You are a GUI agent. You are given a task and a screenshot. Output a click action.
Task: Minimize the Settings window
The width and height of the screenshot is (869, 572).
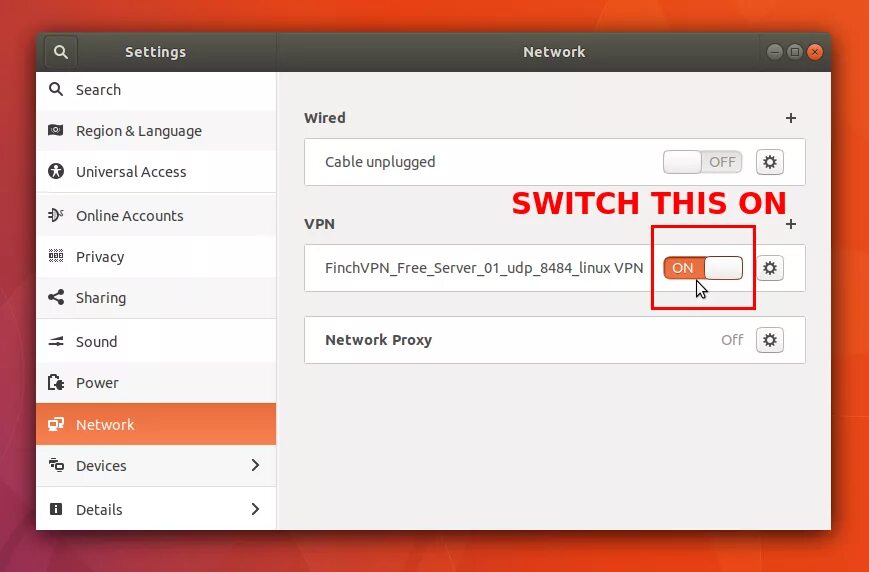pos(774,52)
